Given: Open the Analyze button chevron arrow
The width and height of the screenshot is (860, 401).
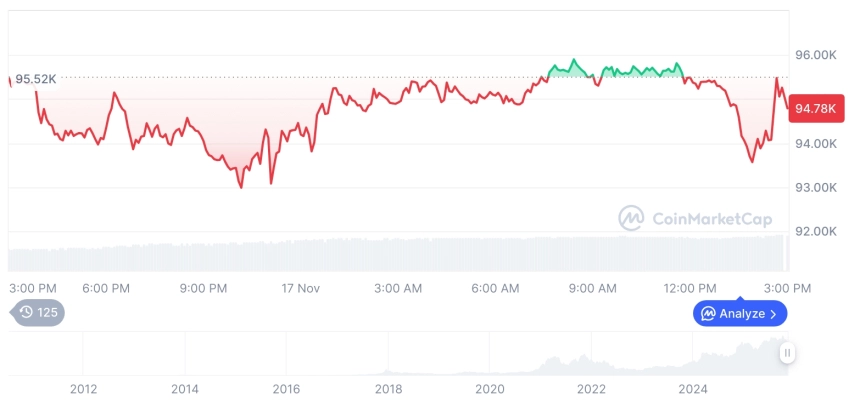Looking at the screenshot, I should pos(773,314).
